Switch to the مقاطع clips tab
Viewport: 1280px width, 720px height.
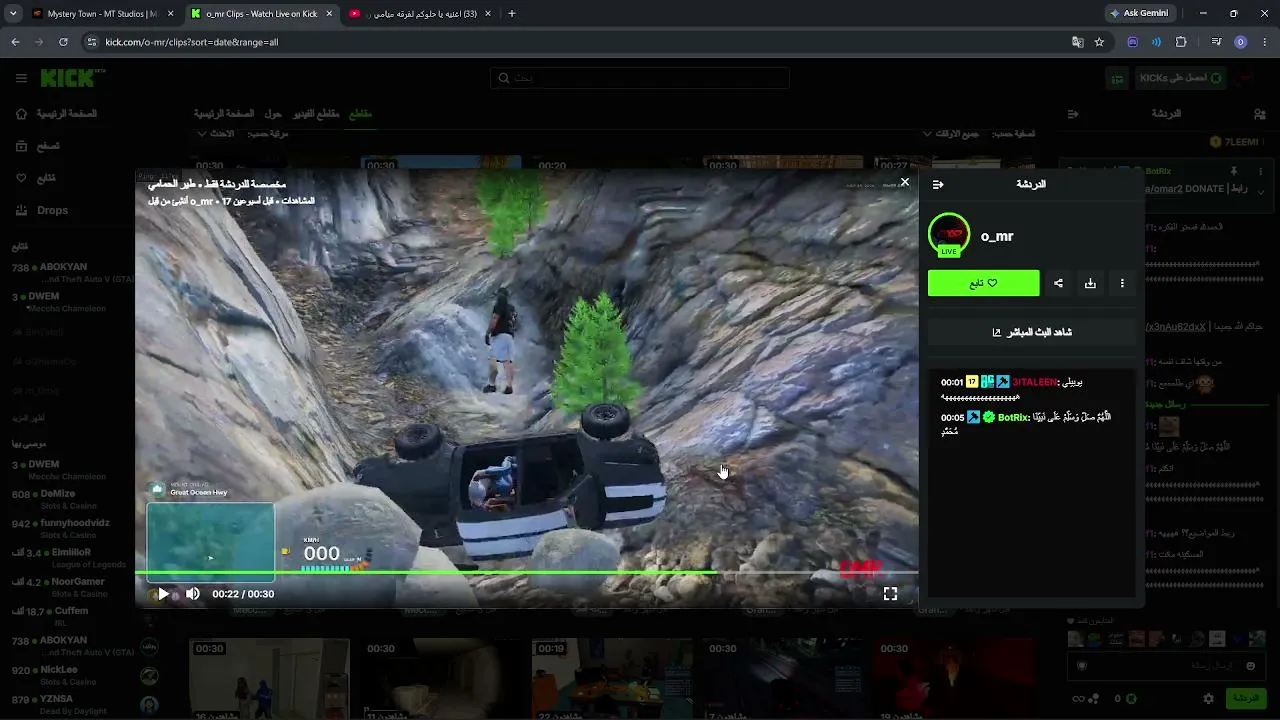pyautogui.click(x=360, y=114)
